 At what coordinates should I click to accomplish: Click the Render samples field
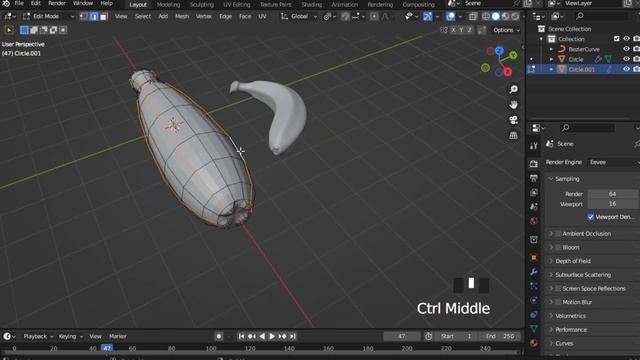(612, 194)
